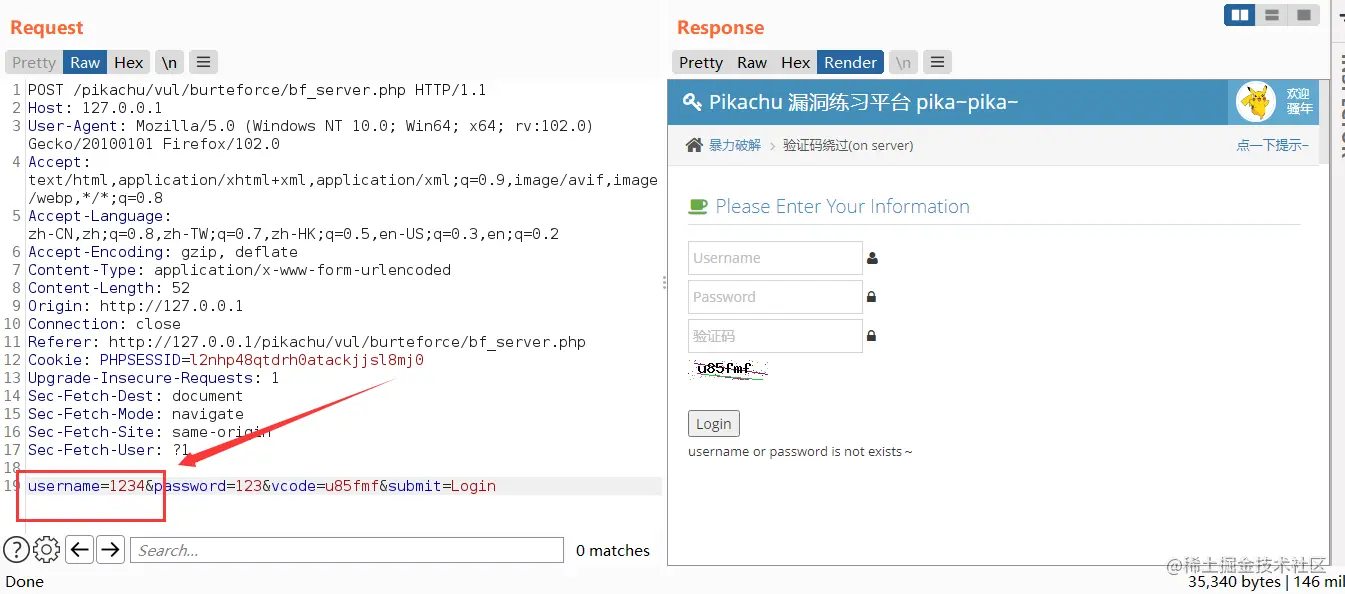The image size is (1345, 594).
Task: Click the Login button in rendered page
Action: pos(714,424)
